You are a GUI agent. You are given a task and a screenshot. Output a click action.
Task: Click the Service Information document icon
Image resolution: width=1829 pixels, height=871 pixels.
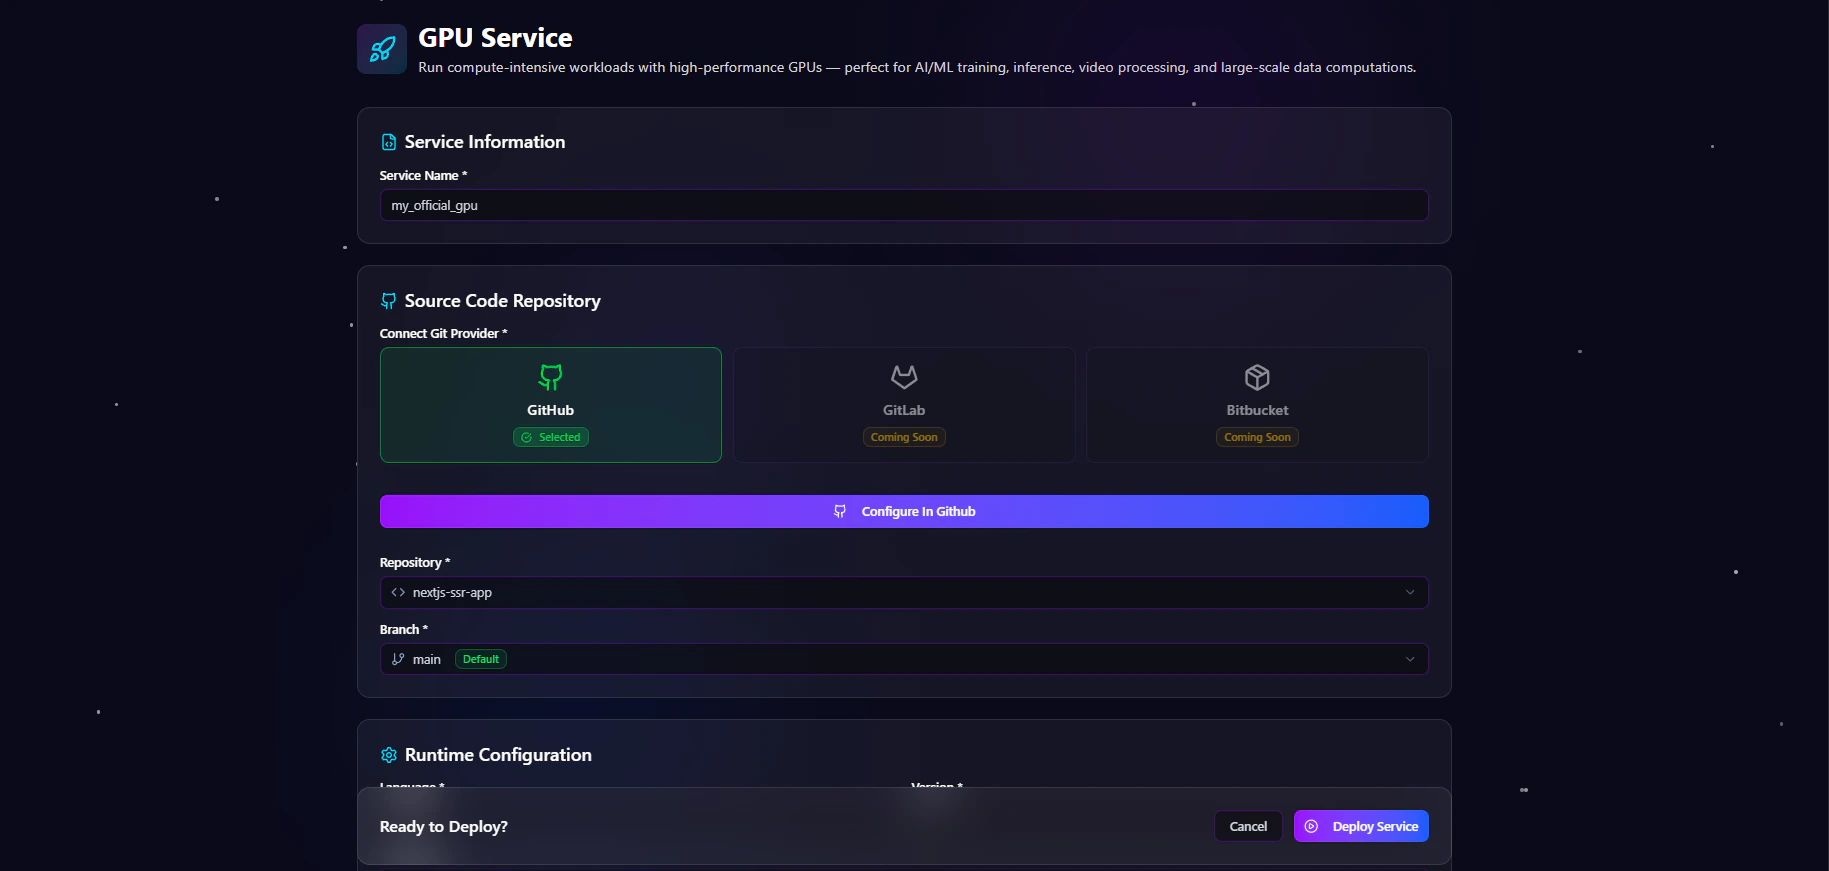389,143
